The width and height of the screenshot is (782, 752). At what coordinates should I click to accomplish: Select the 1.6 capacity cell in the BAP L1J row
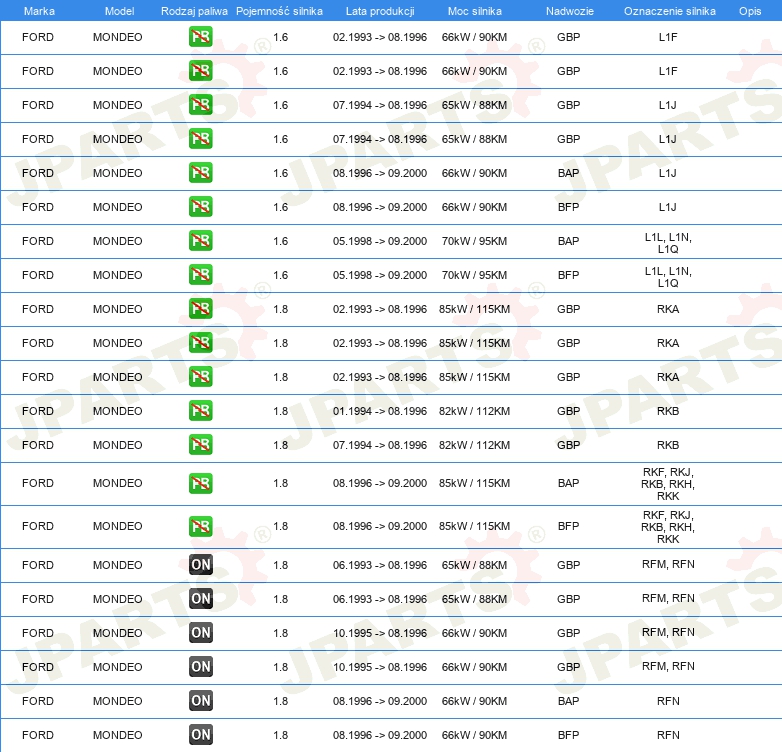click(x=280, y=173)
